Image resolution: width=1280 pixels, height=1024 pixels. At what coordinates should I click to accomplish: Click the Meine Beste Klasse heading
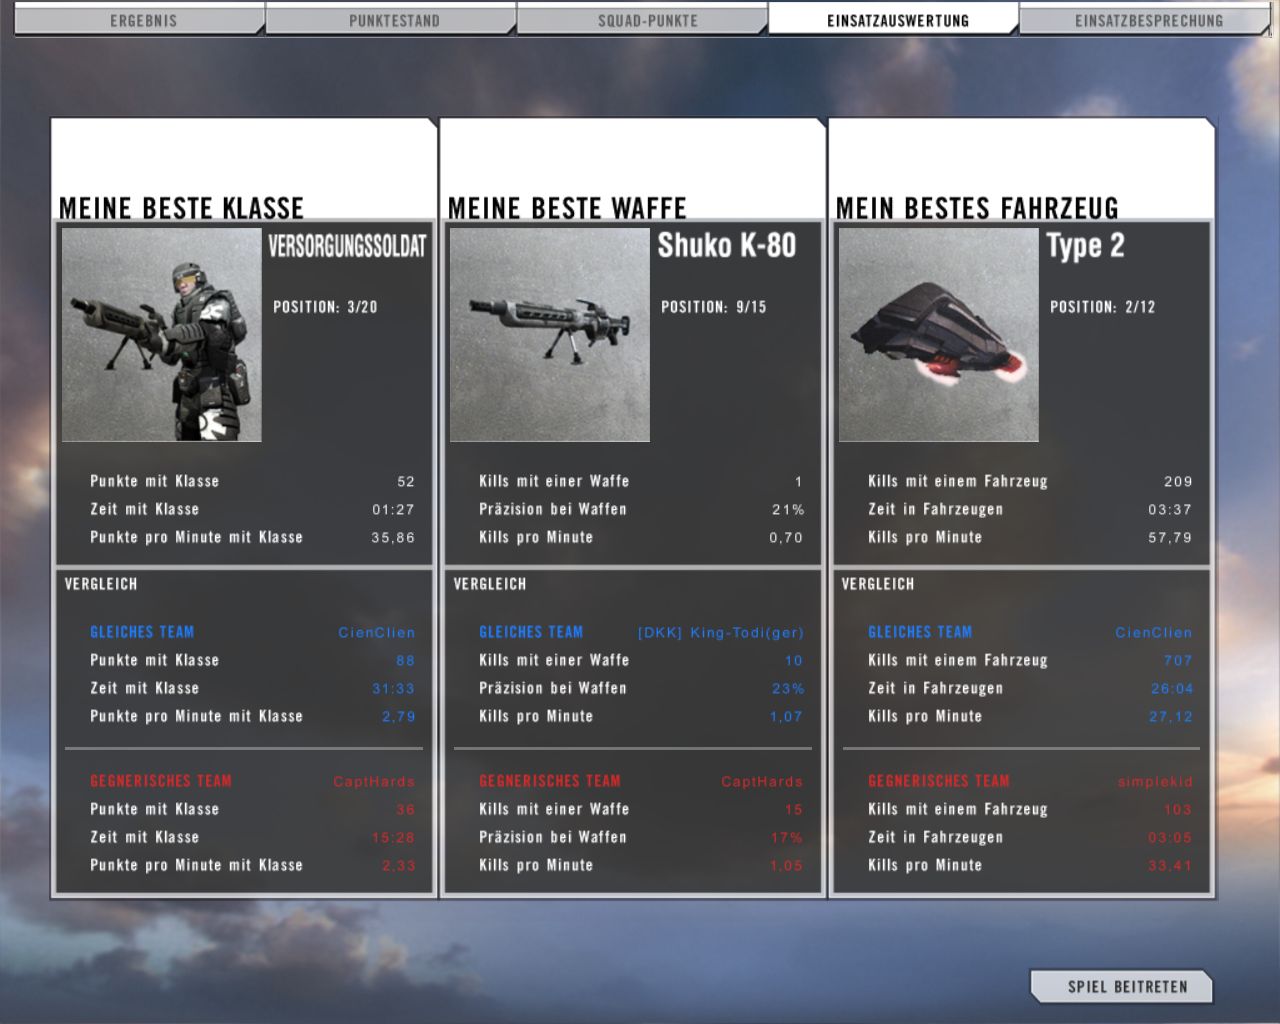point(181,208)
